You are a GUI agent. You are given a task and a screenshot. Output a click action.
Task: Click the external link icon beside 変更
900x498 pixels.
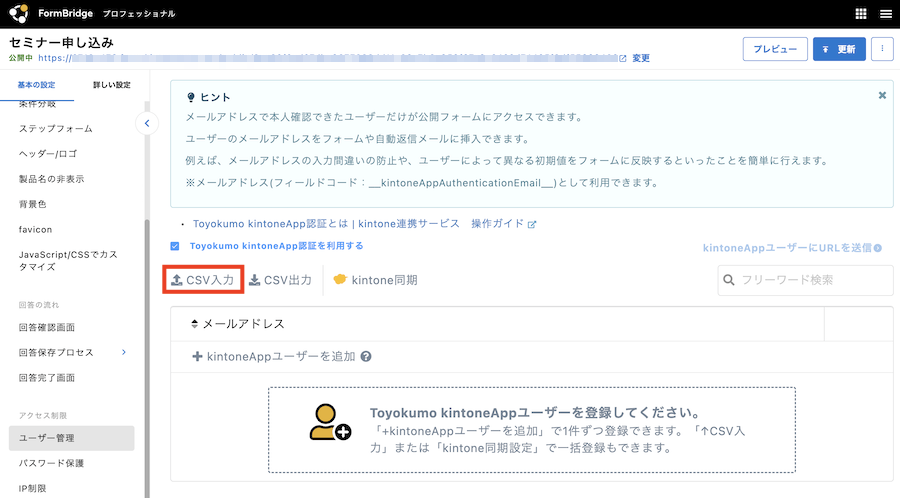pyautogui.click(x=623, y=58)
